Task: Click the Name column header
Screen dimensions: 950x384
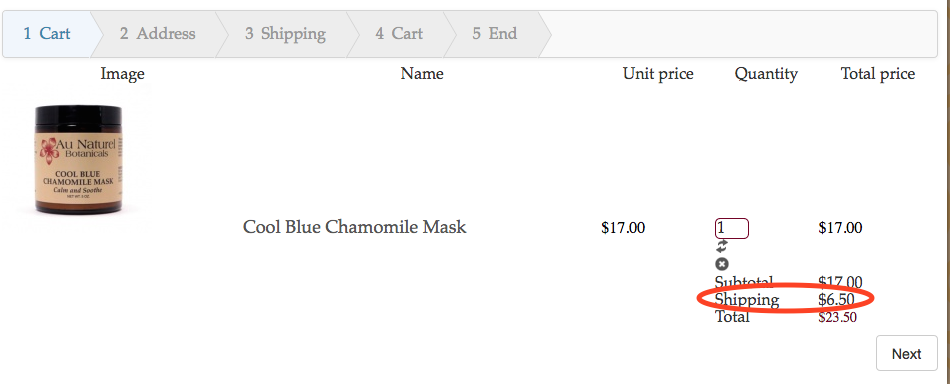Action: [x=422, y=74]
